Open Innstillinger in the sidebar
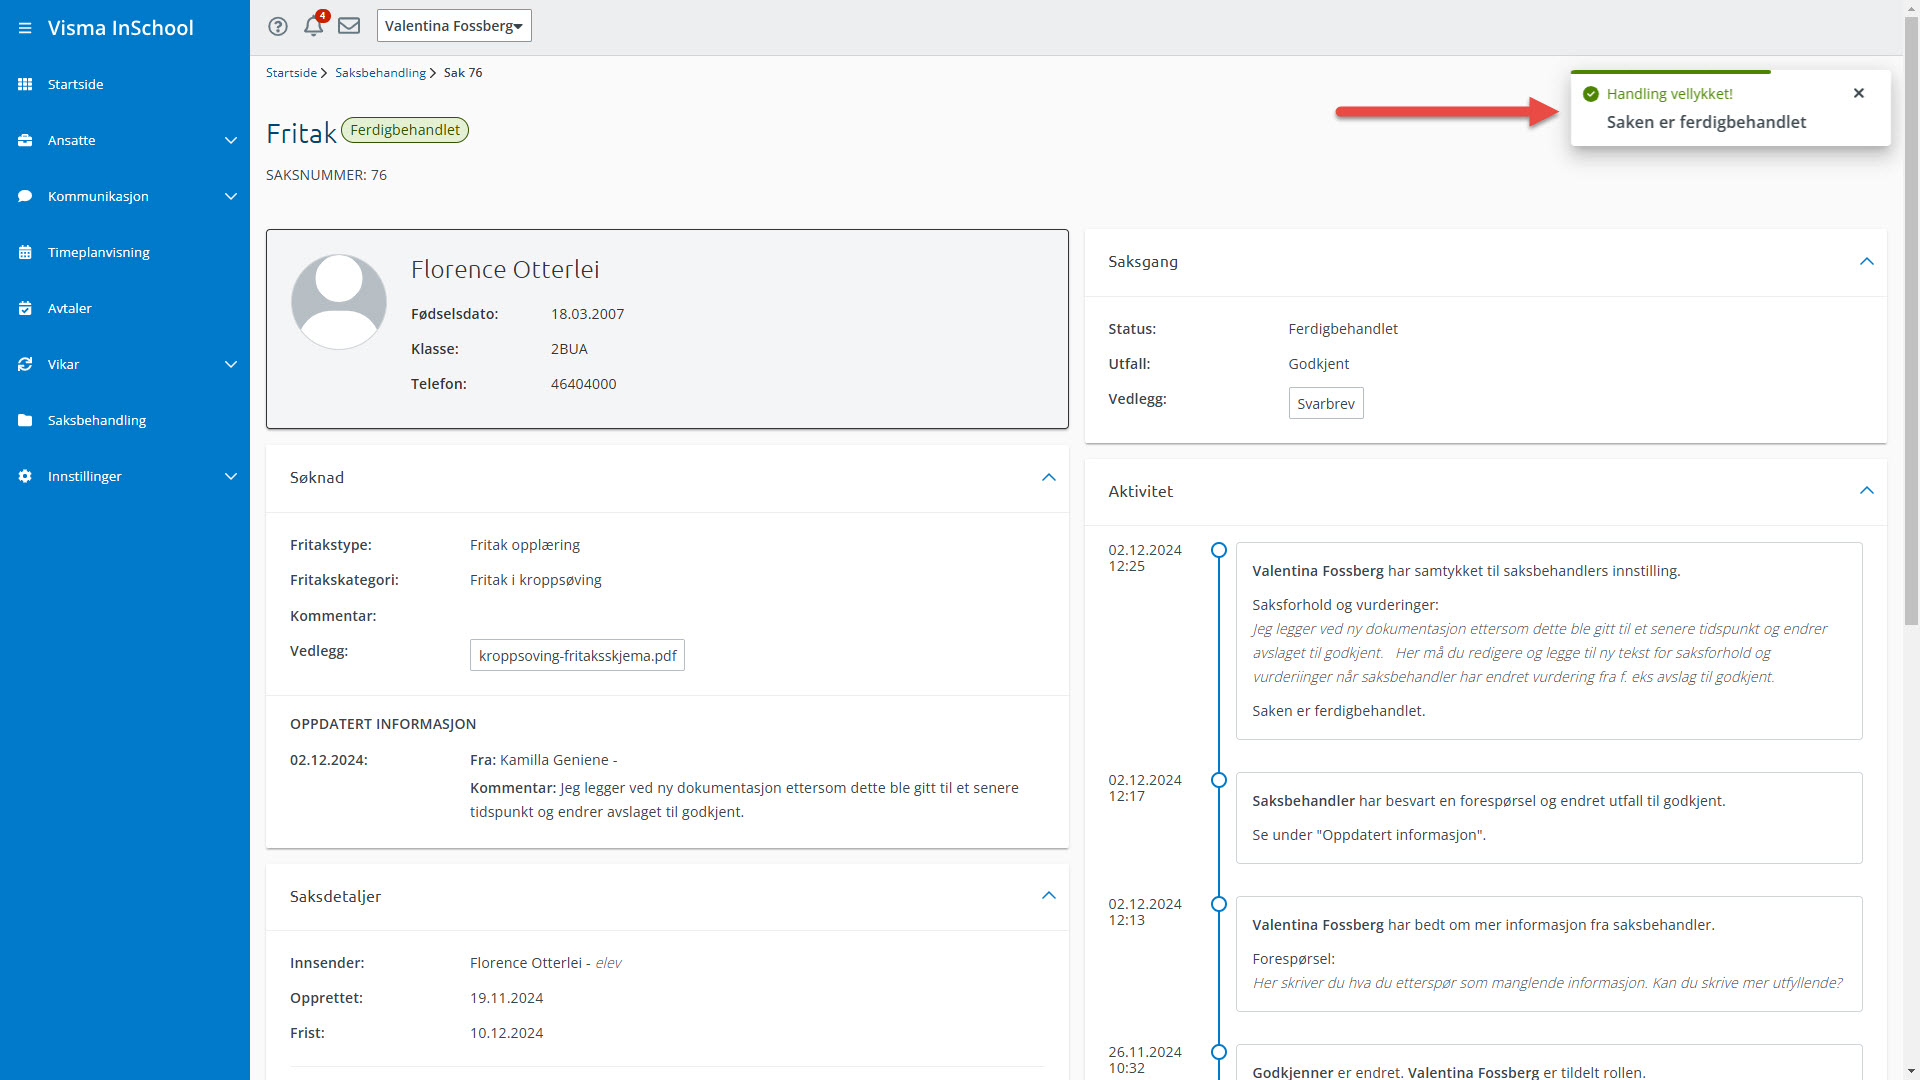Image resolution: width=1920 pixels, height=1080 pixels. pos(85,476)
